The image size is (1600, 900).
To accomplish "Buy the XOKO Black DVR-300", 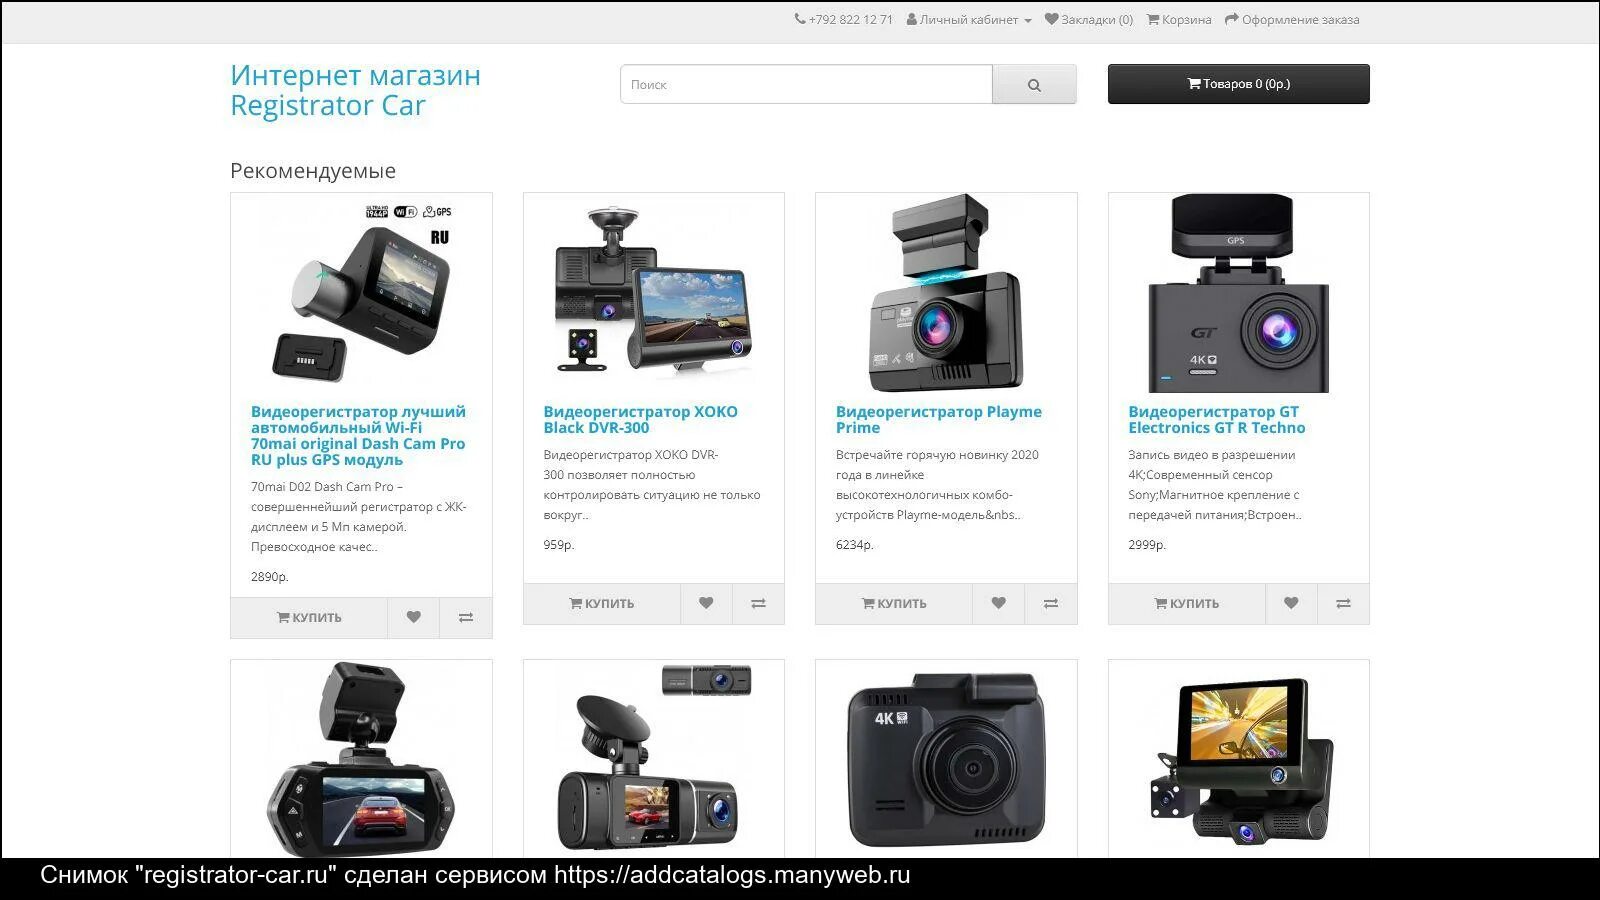I will [x=602, y=604].
